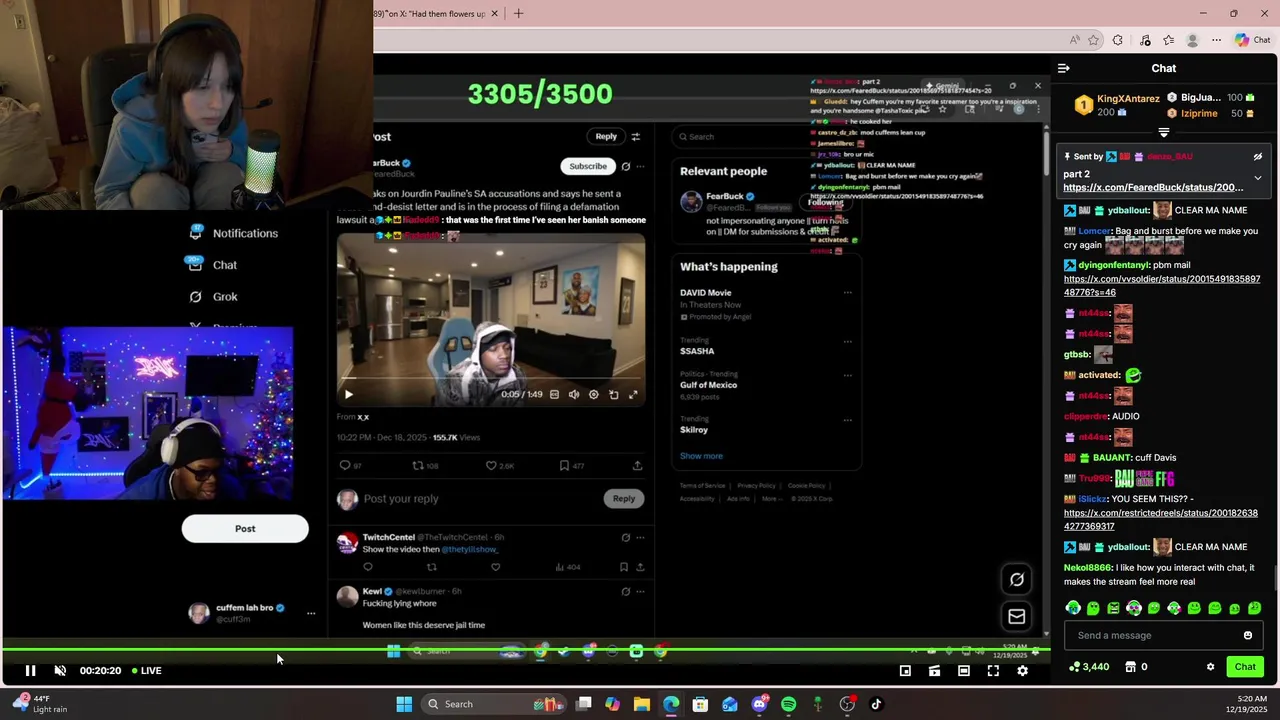Add this page to favorites star
The width and height of the screenshot is (1280, 720).
point(1094,40)
